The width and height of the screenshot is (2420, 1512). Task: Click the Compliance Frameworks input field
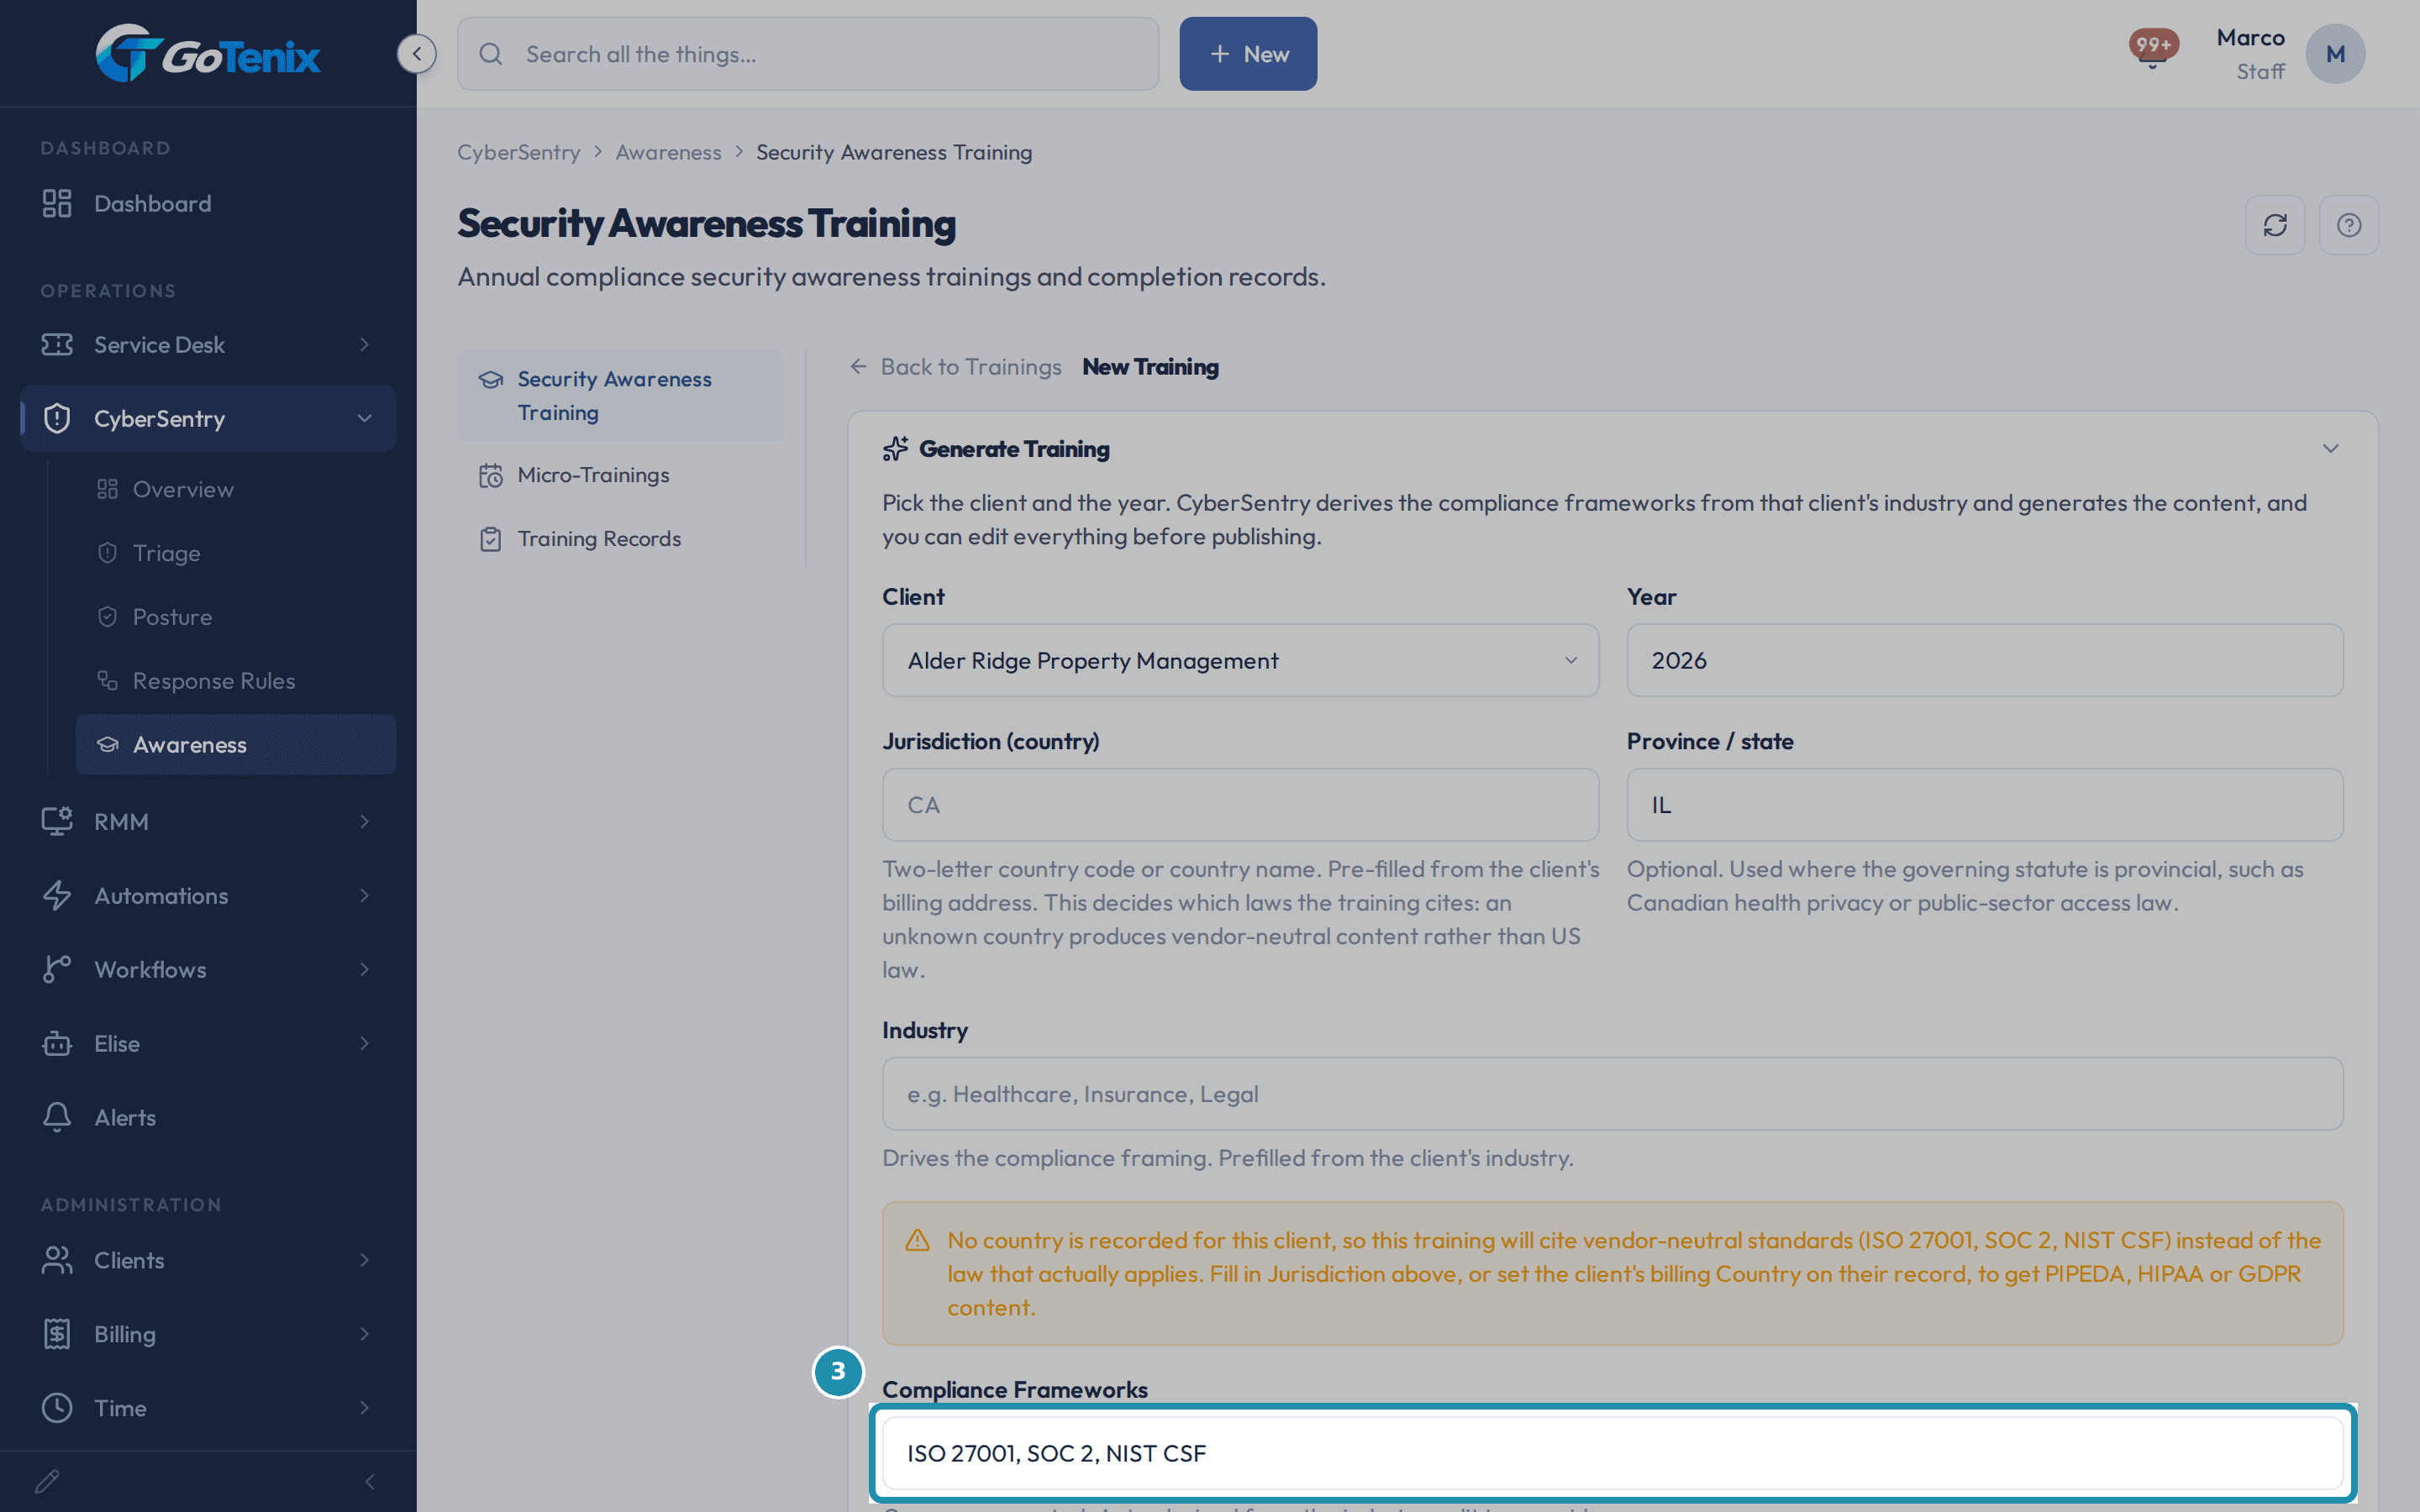coord(1612,1453)
